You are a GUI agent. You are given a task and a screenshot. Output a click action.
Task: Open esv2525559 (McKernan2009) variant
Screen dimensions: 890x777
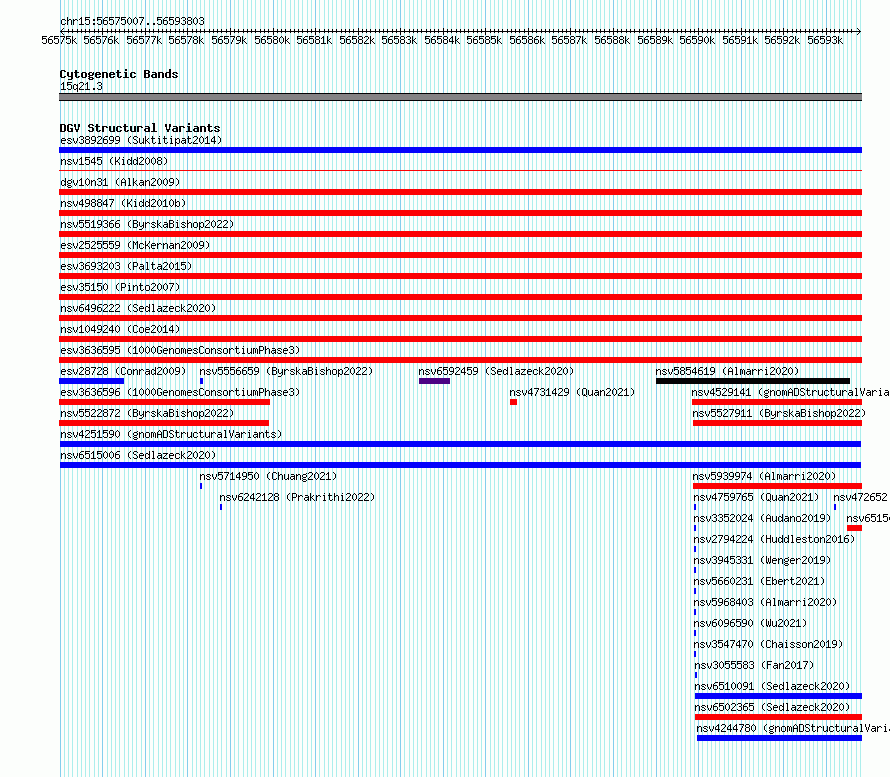[135, 245]
